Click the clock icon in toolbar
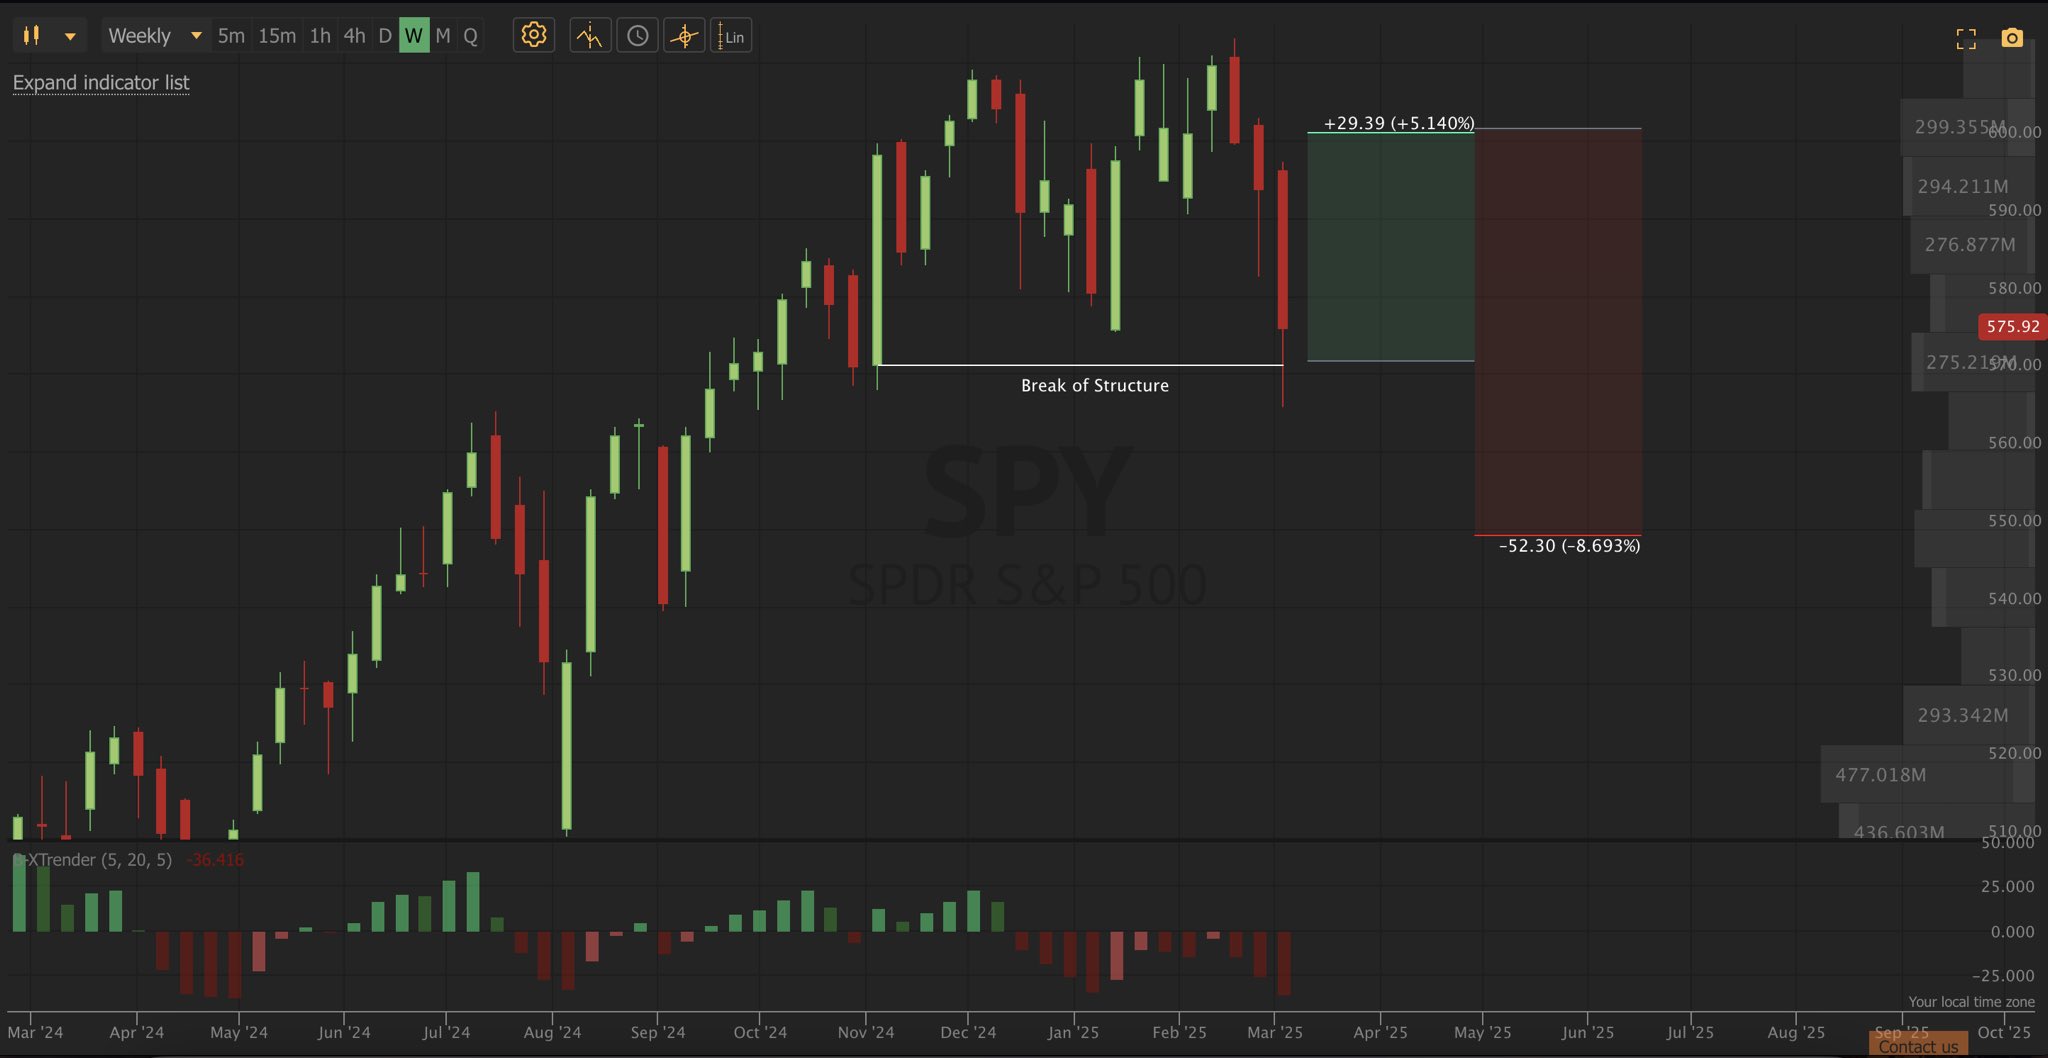The height and width of the screenshot is (1058, 2048). [637, 36]
